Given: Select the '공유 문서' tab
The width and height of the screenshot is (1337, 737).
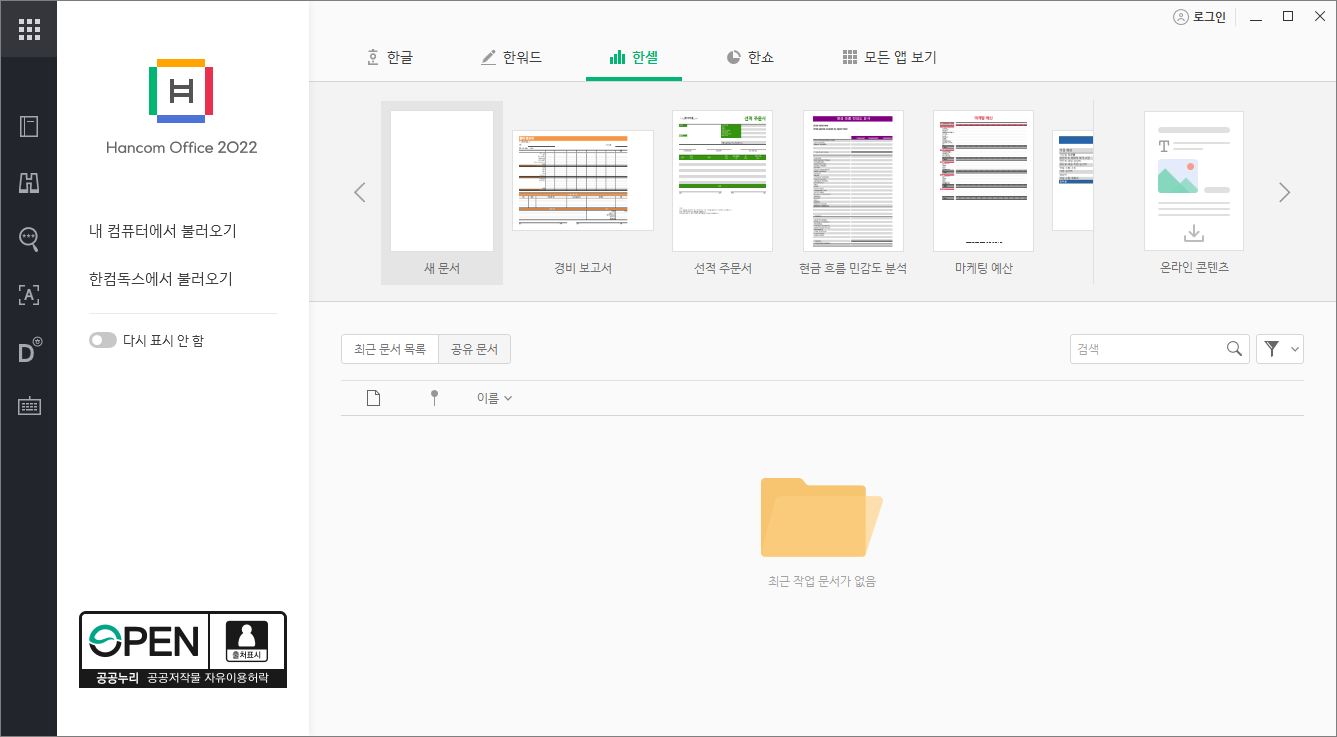Looking at the screenshot, I should [x=474, y=349].
